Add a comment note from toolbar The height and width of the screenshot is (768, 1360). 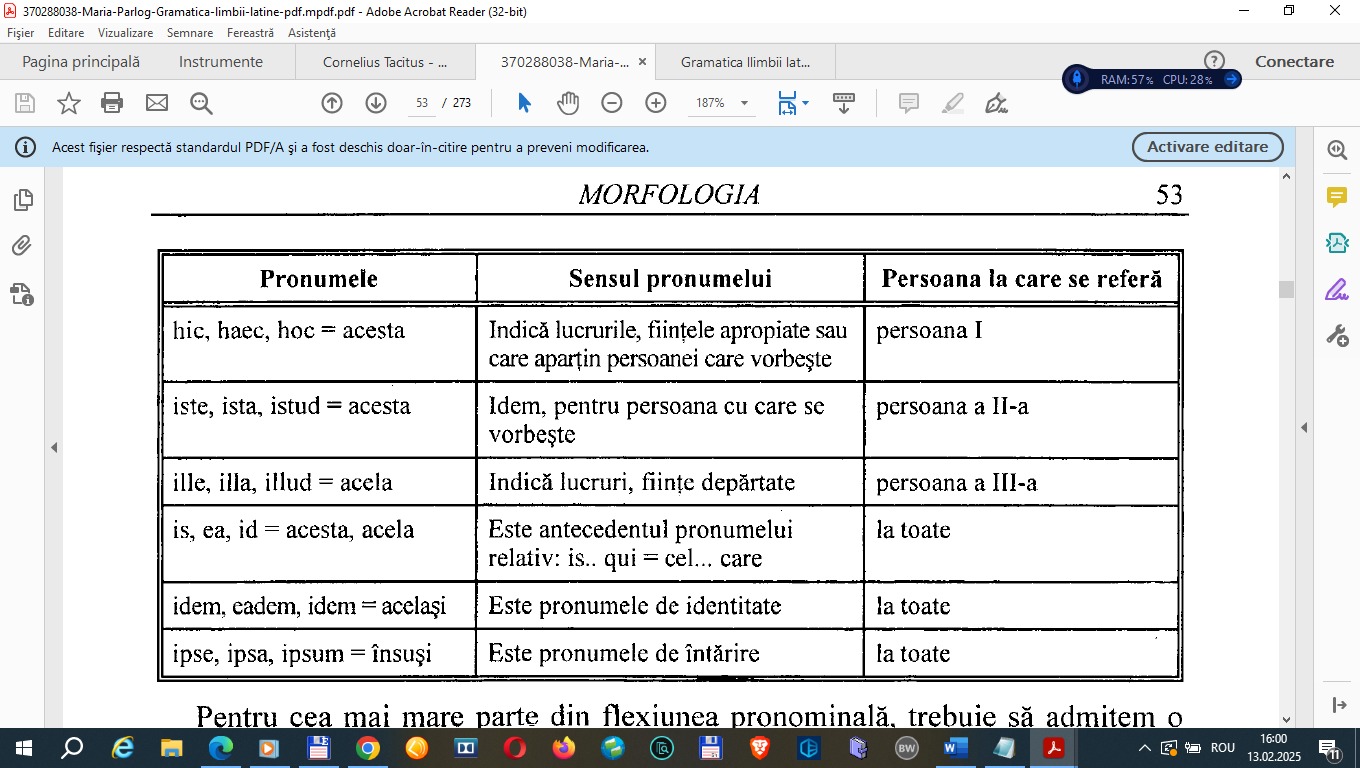[909, 103]
